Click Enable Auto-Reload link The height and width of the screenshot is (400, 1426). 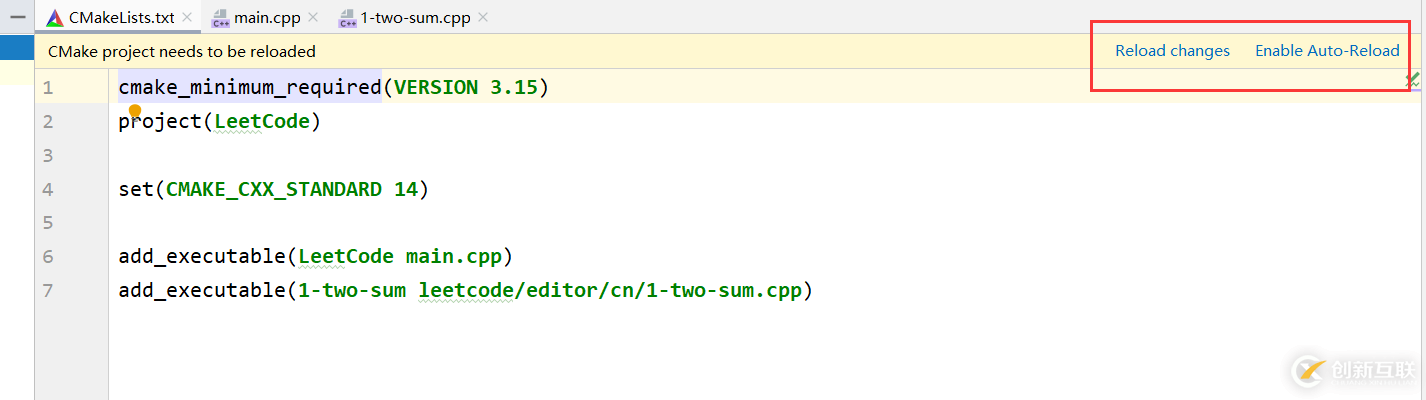click(1327, 51)
